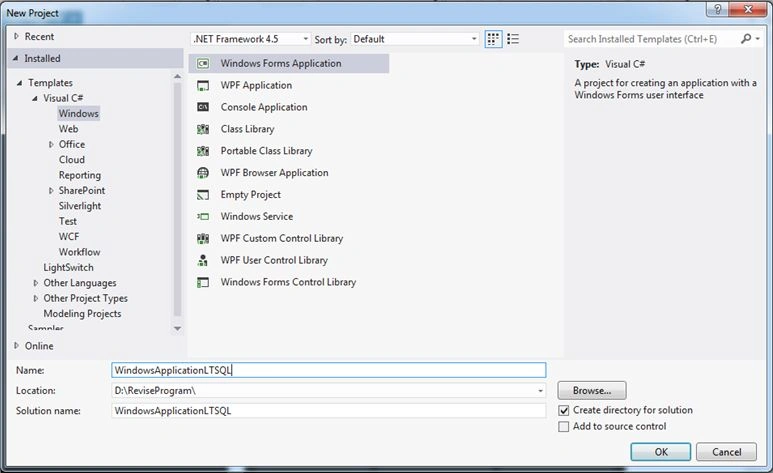
Task: Choose the WPF User Control Library name
Action: tap(274, 260)
